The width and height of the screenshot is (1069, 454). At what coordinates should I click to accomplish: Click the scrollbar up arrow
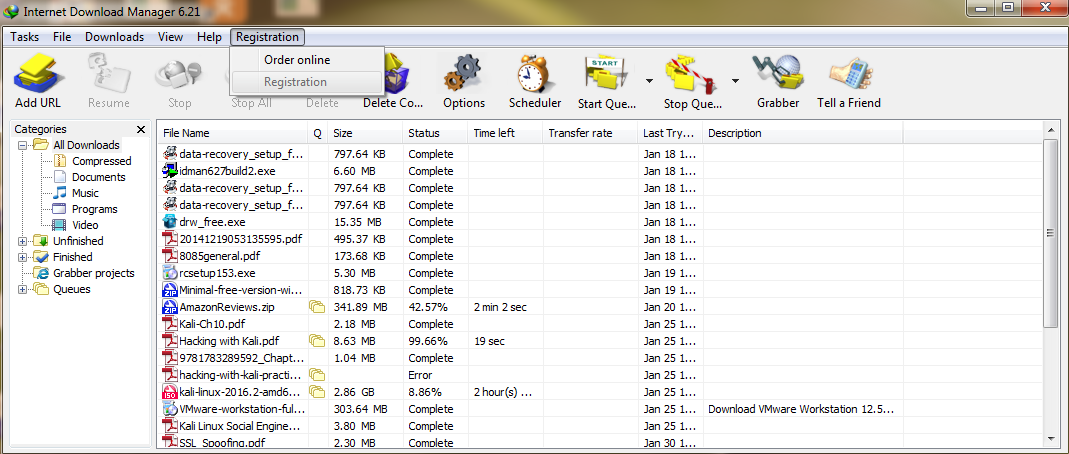[1051, 130]
